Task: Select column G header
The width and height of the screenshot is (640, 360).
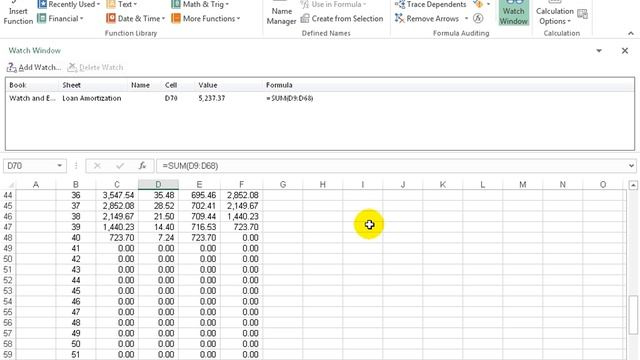Action: coord(282,184)
